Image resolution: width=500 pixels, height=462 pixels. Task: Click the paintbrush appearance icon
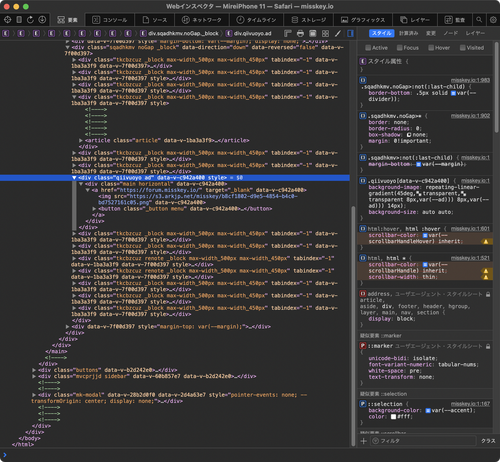coord(338,33)
